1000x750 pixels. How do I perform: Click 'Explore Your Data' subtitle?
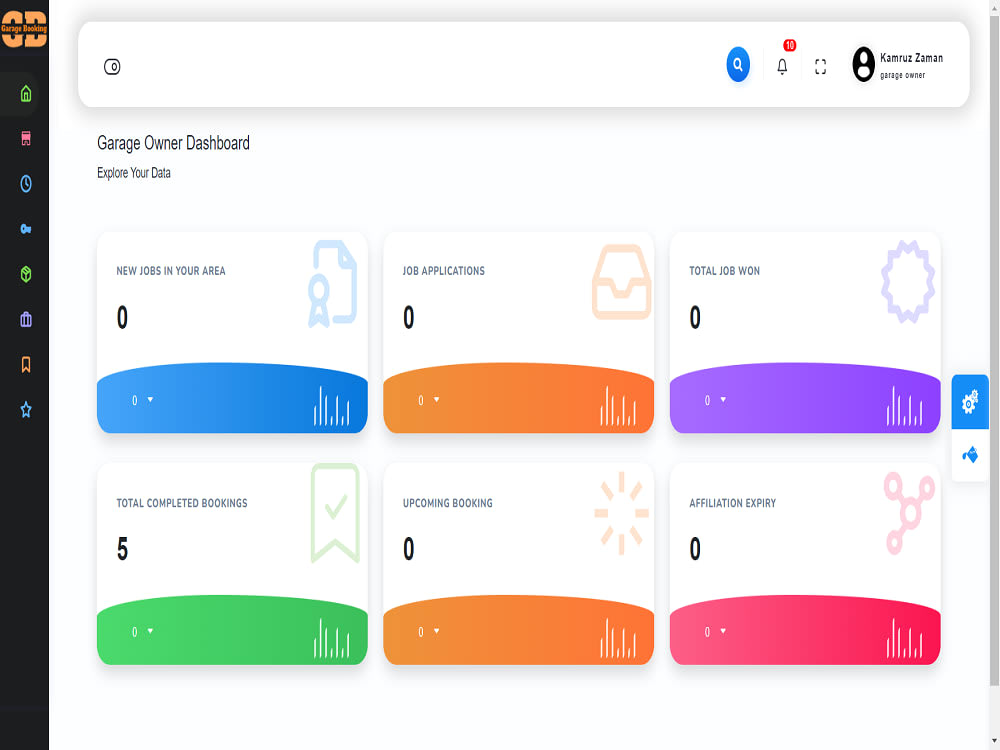point(134,173)
